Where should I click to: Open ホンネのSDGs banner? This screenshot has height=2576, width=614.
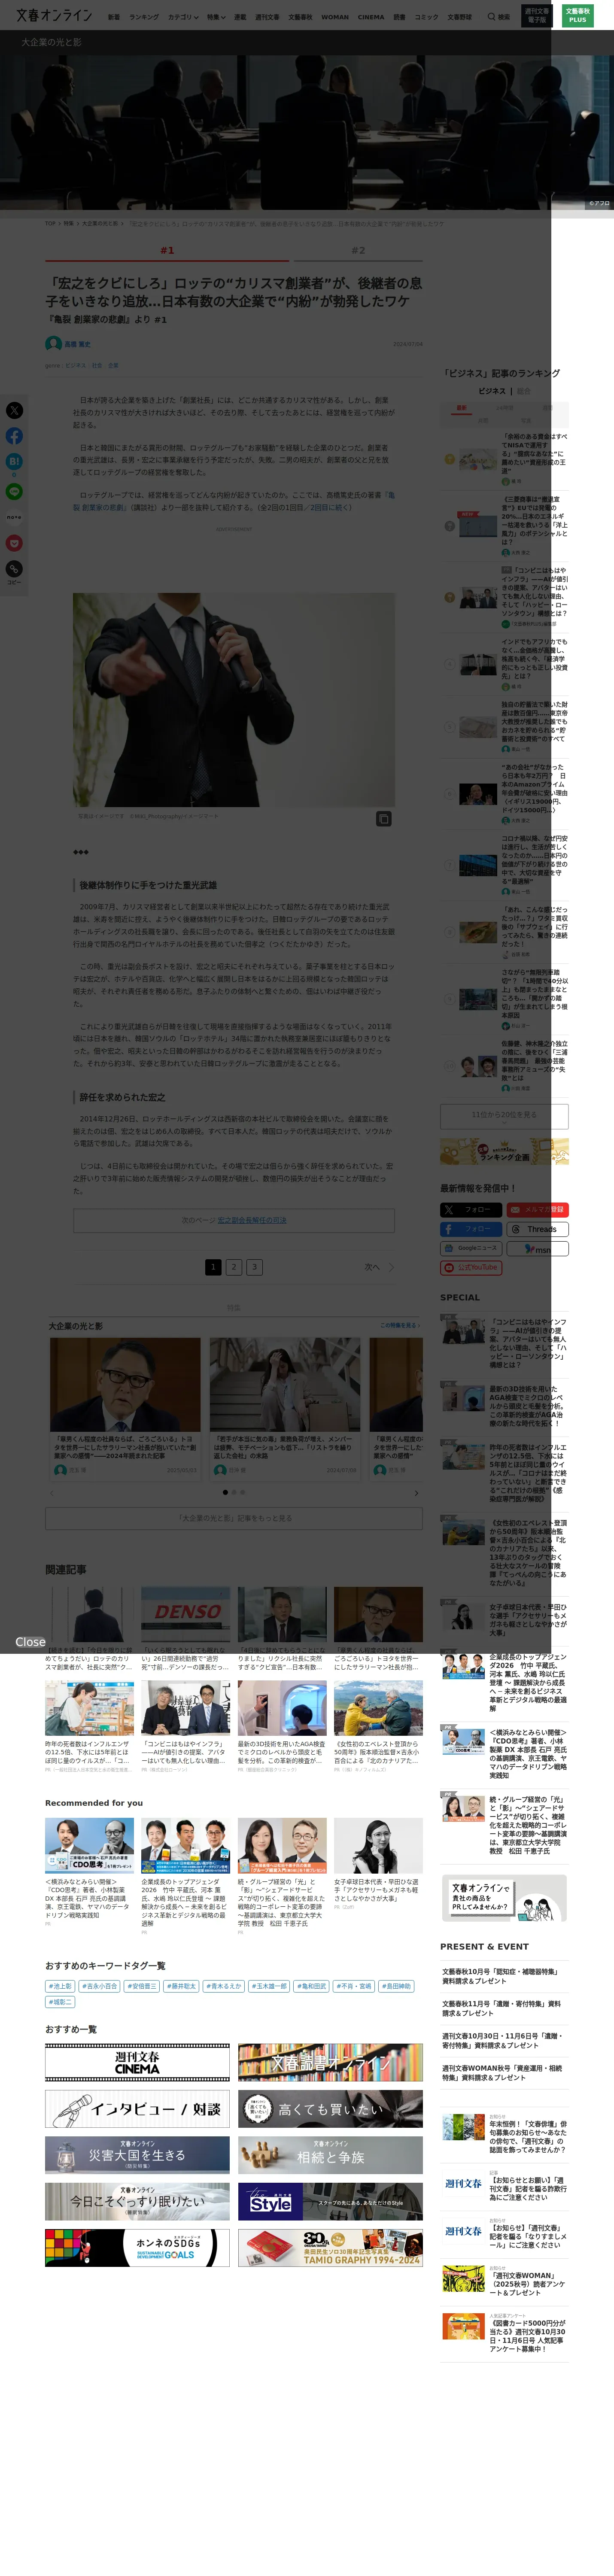click(x=137, y=2248)
